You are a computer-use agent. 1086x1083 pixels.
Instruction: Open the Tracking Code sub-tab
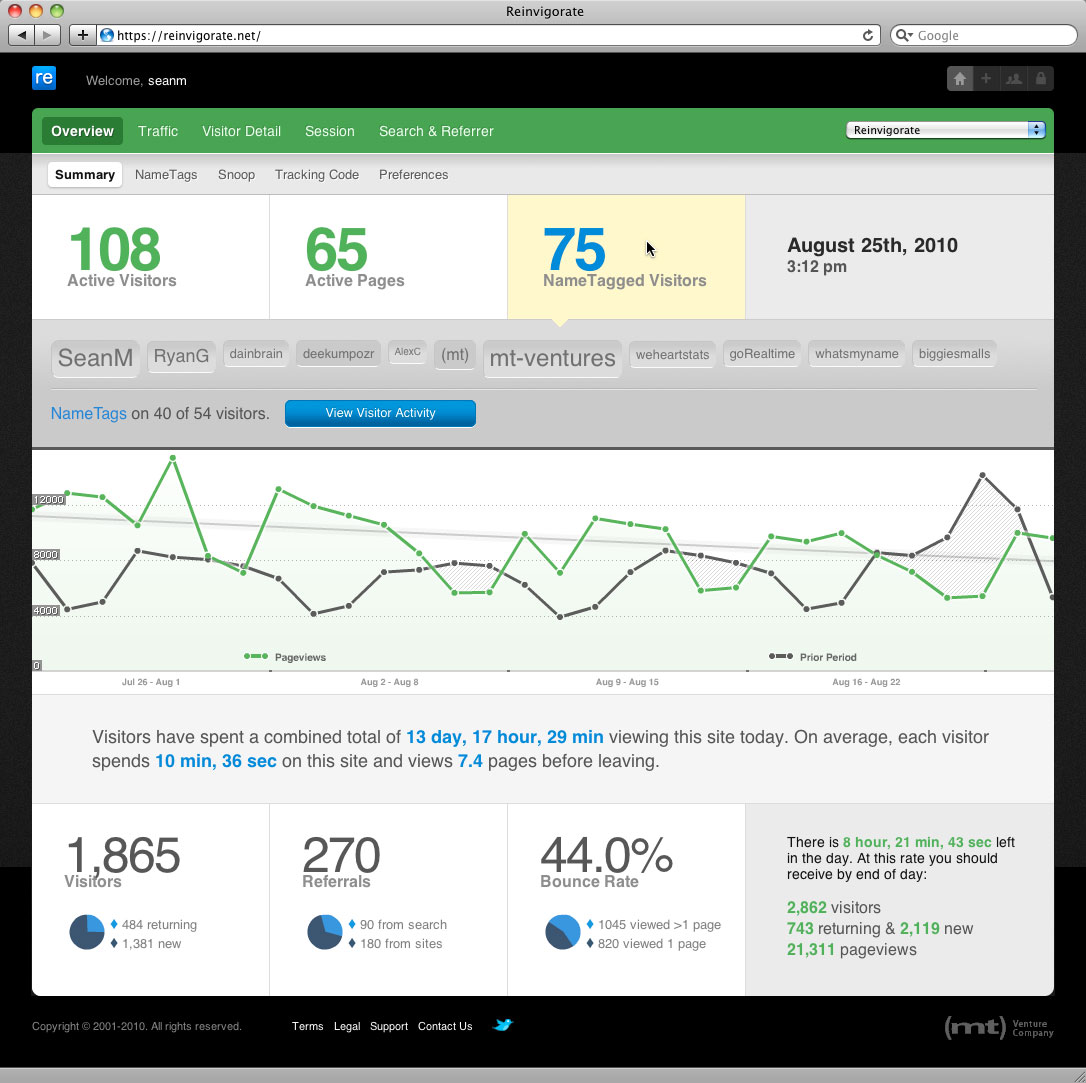(x=317, y=174)
